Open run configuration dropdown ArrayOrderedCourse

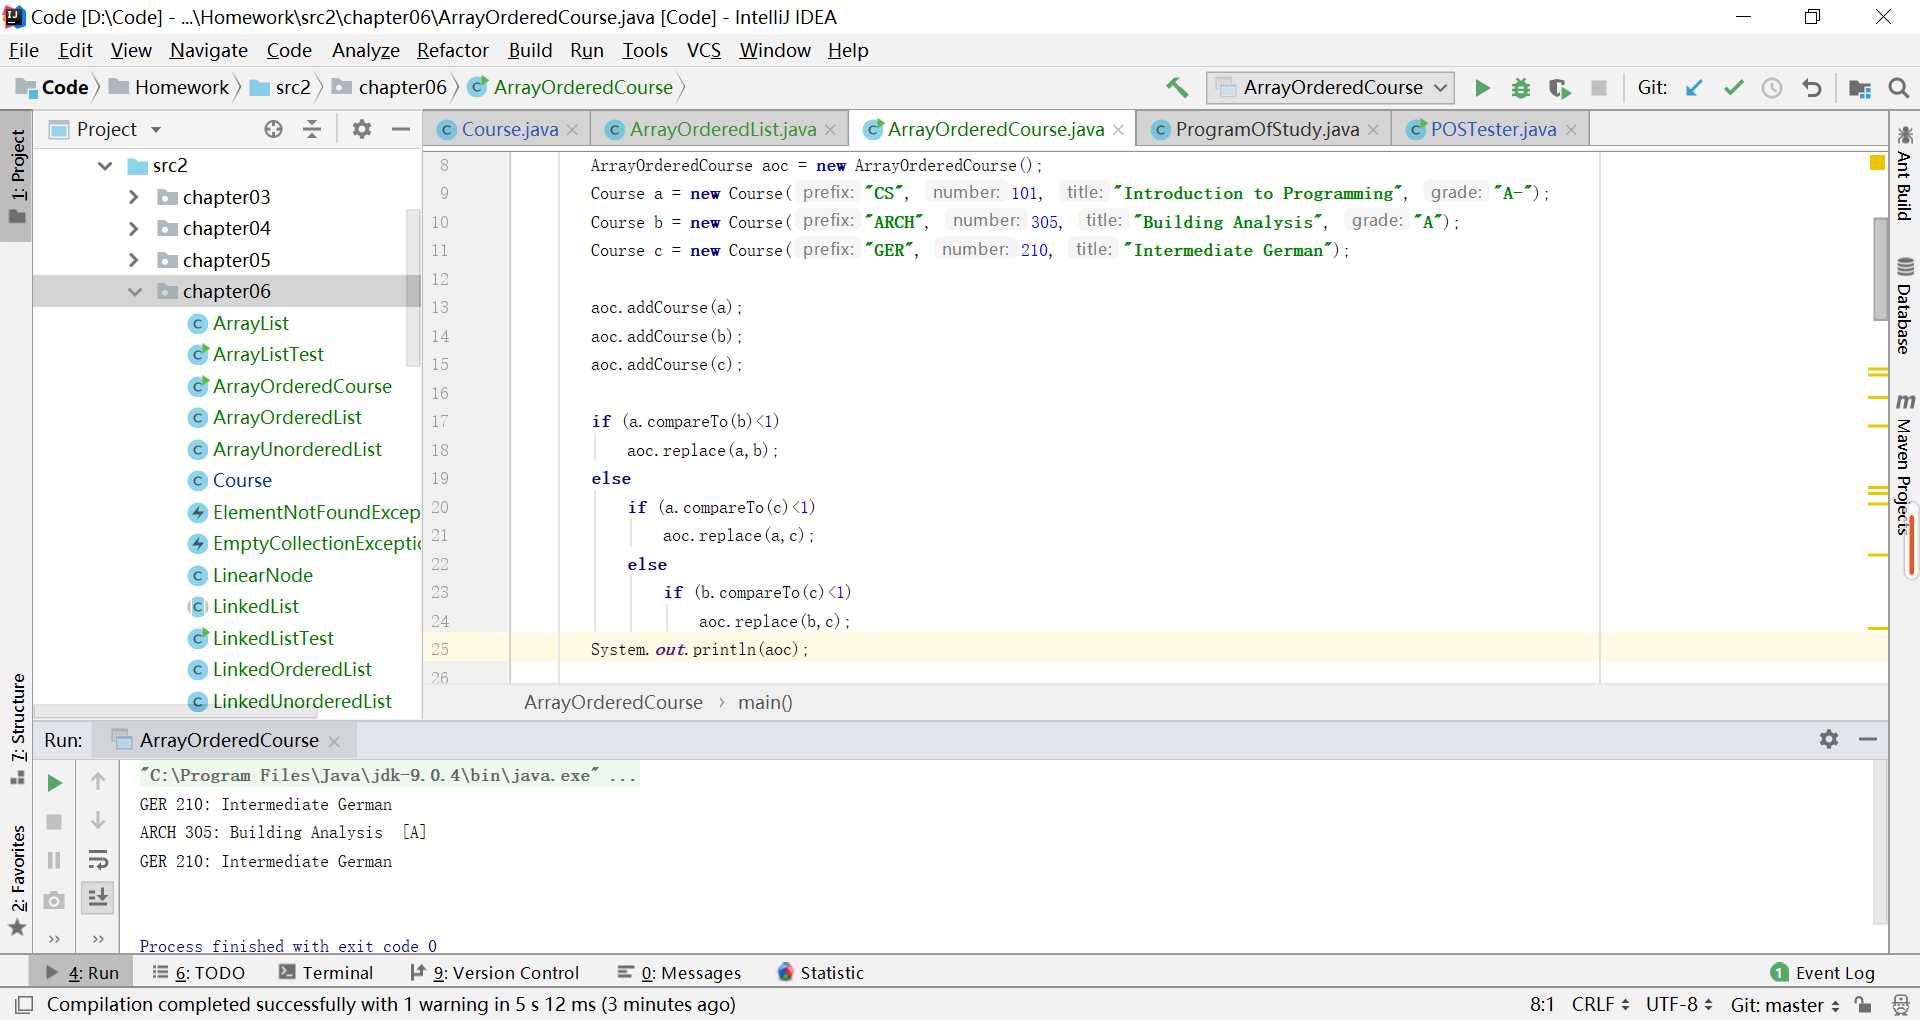coord(1331,88)
